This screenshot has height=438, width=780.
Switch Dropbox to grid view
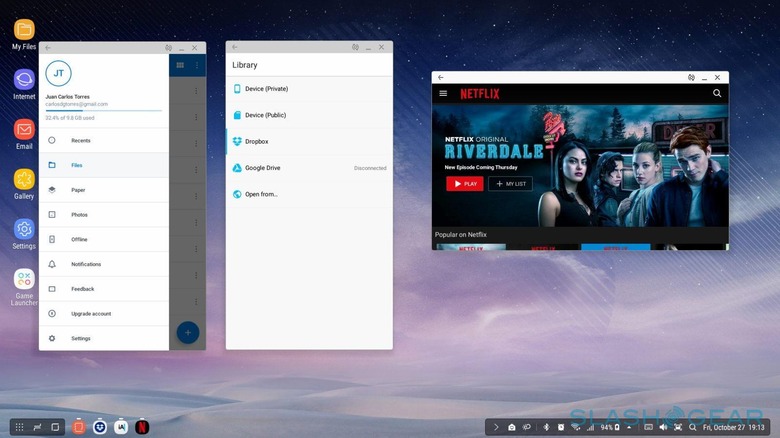pos(180,65)
